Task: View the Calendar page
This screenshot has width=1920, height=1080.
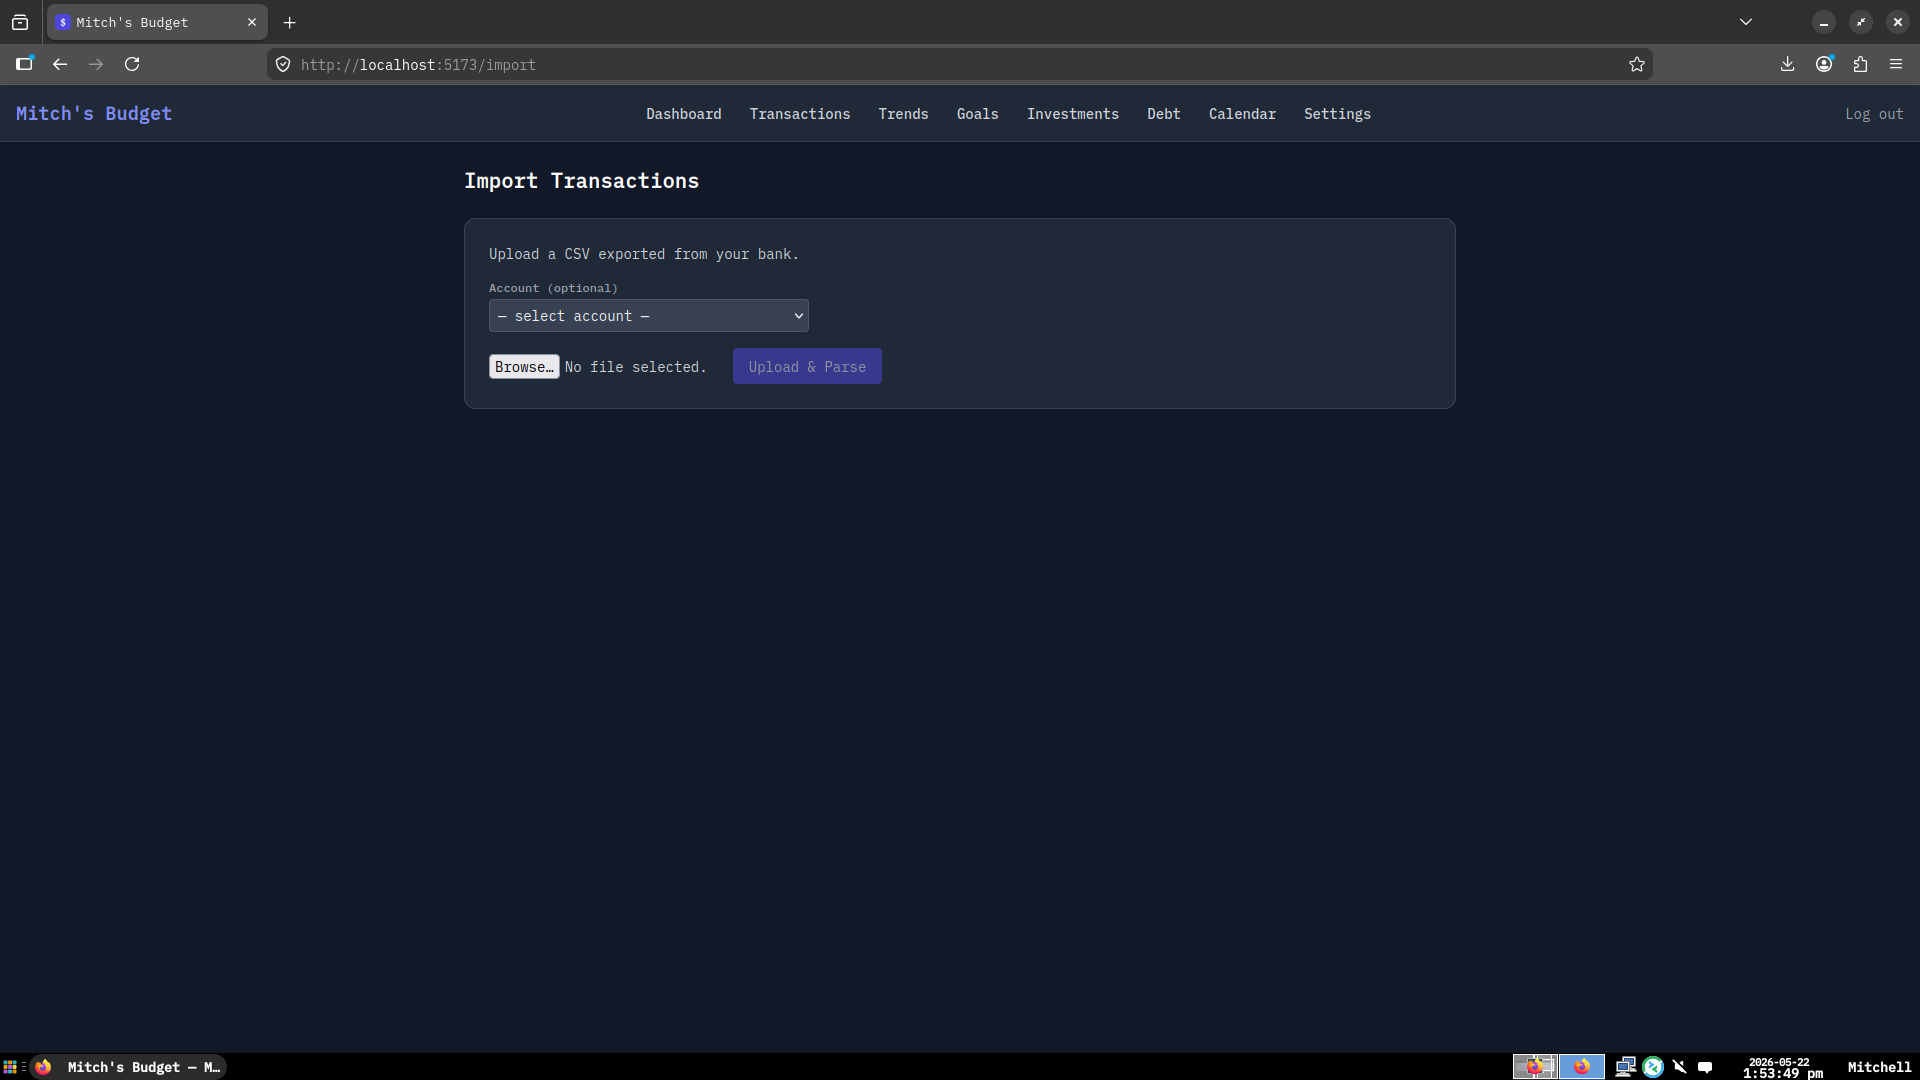Action: click(x=1242, y=114)
